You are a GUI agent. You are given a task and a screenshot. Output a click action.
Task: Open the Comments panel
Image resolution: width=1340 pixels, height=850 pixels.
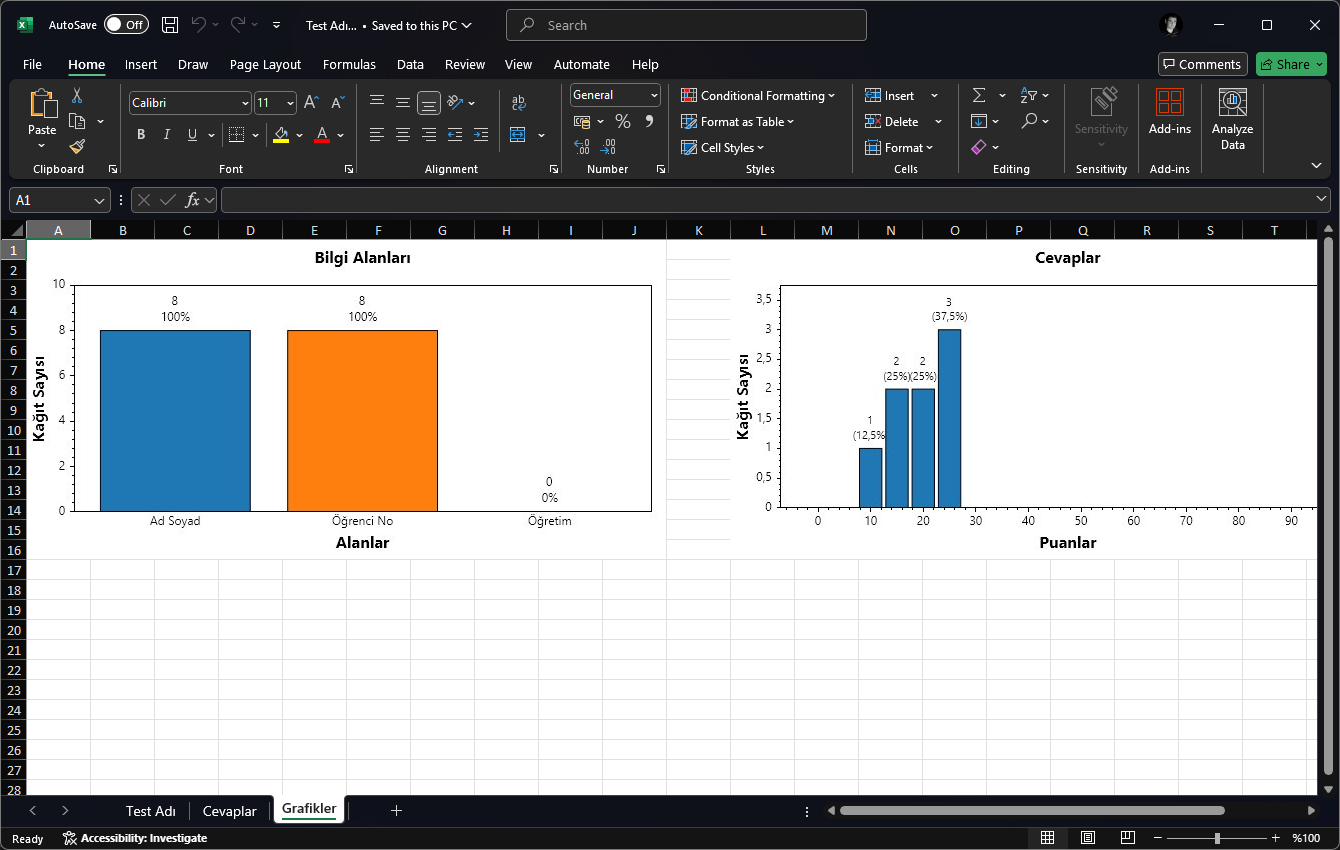(1202, 64)
